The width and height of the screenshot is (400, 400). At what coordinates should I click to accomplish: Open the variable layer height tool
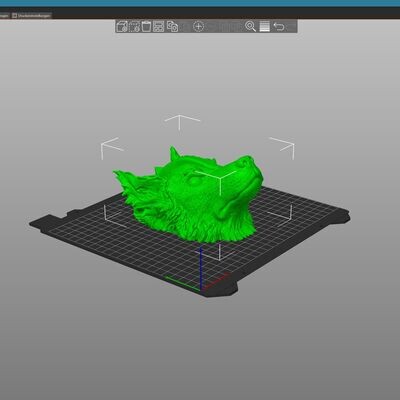click(264, 26)
